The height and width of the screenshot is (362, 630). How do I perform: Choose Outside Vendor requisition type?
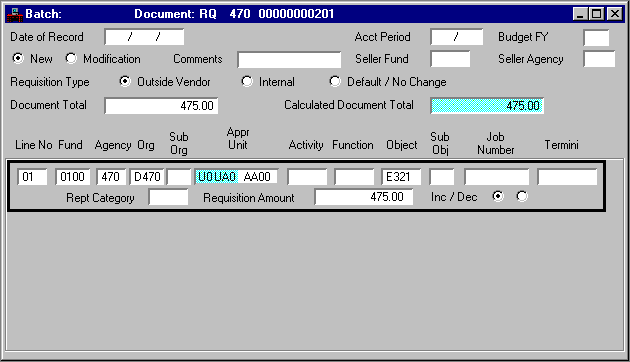tap(125, 82)
